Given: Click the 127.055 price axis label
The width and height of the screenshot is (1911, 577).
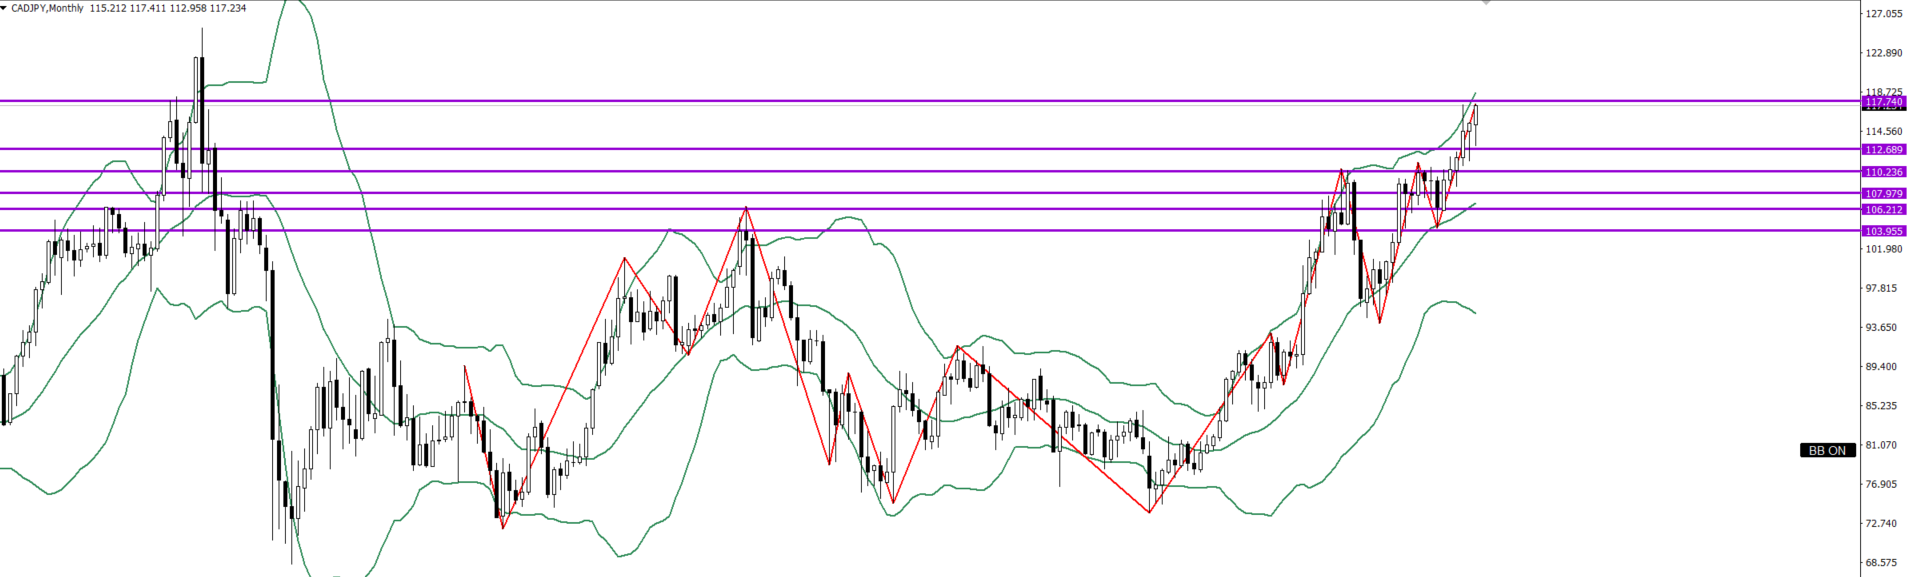Looking at the screenshot, I should click(1883, 14).
